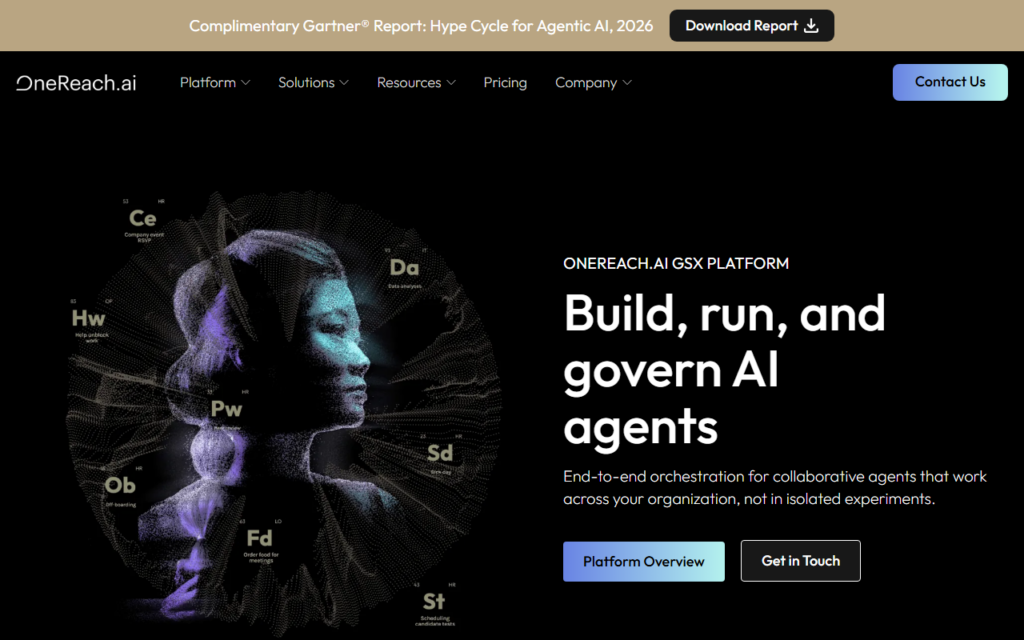Expand the Company menu chevron

point(627,83)
